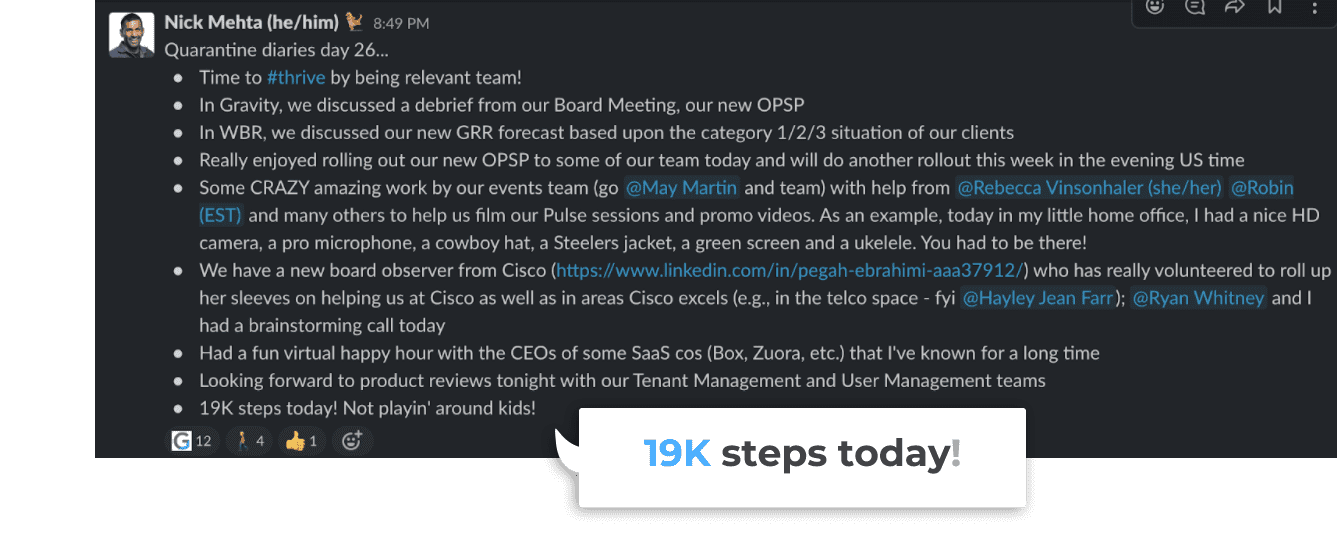This screenshot has width=1337, height=537.
Task: Bookmark this message for later
Action: click(x=1275, y=7)
